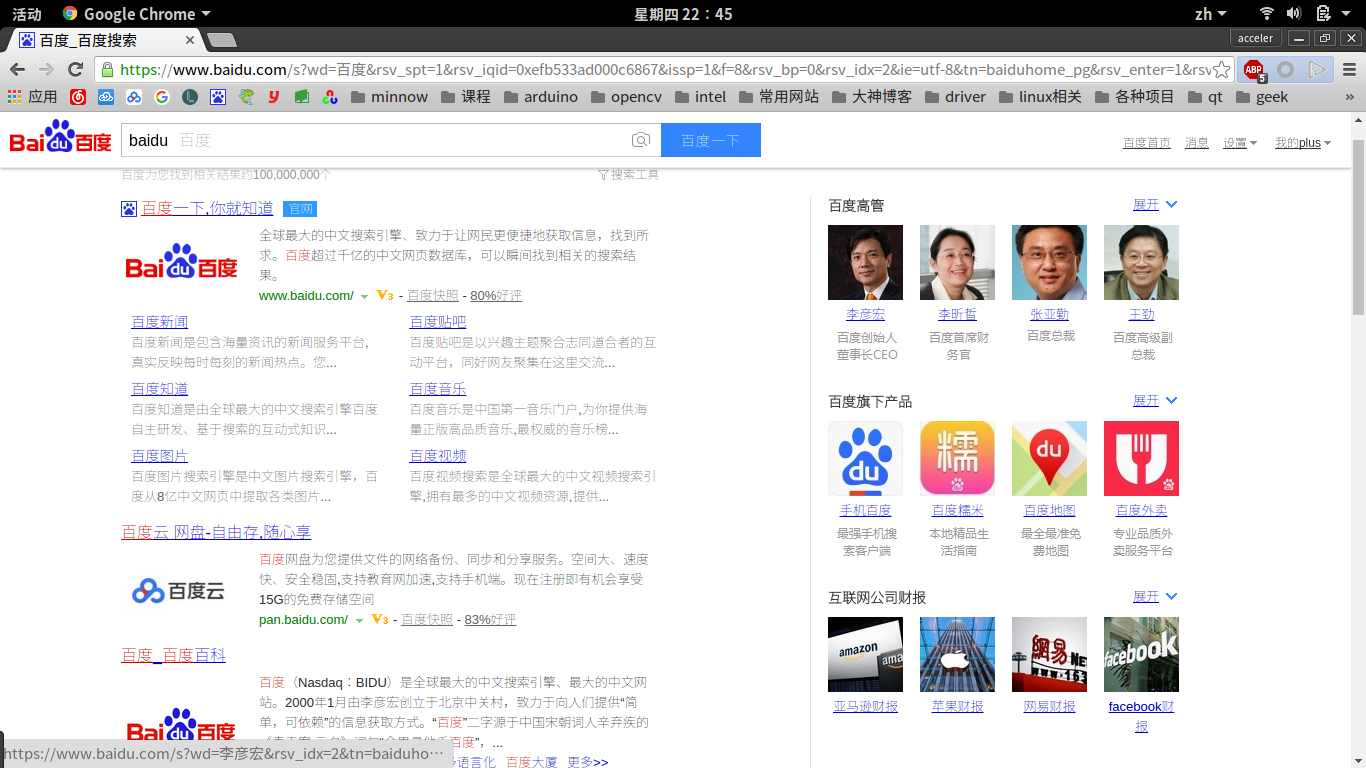Click the facebook financial report thumbnail
Viewport: 1366px width, 768px height.
tap(1141, 654)
